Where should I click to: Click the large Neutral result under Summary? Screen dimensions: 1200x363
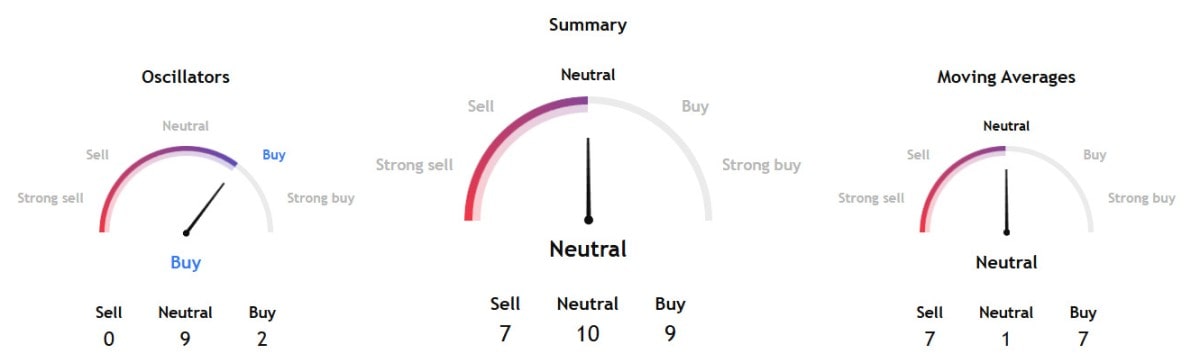[588, 249]
